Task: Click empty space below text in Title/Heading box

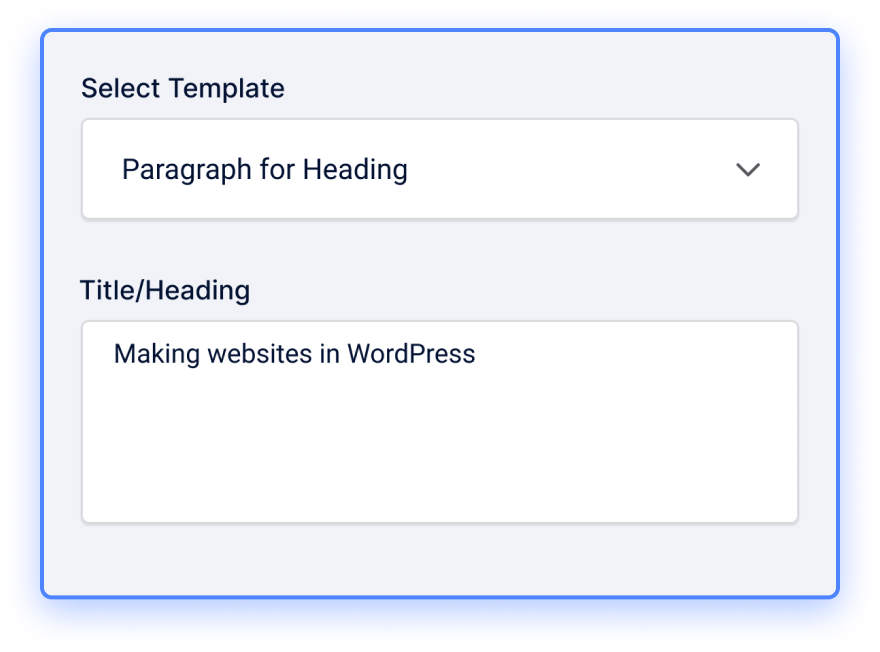Action: click(x=439, y=449)
